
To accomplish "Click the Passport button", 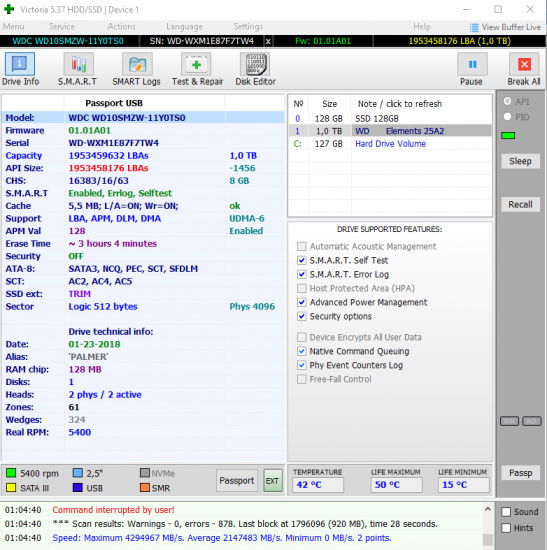I will pyautogui.click(x=237, y=481).
